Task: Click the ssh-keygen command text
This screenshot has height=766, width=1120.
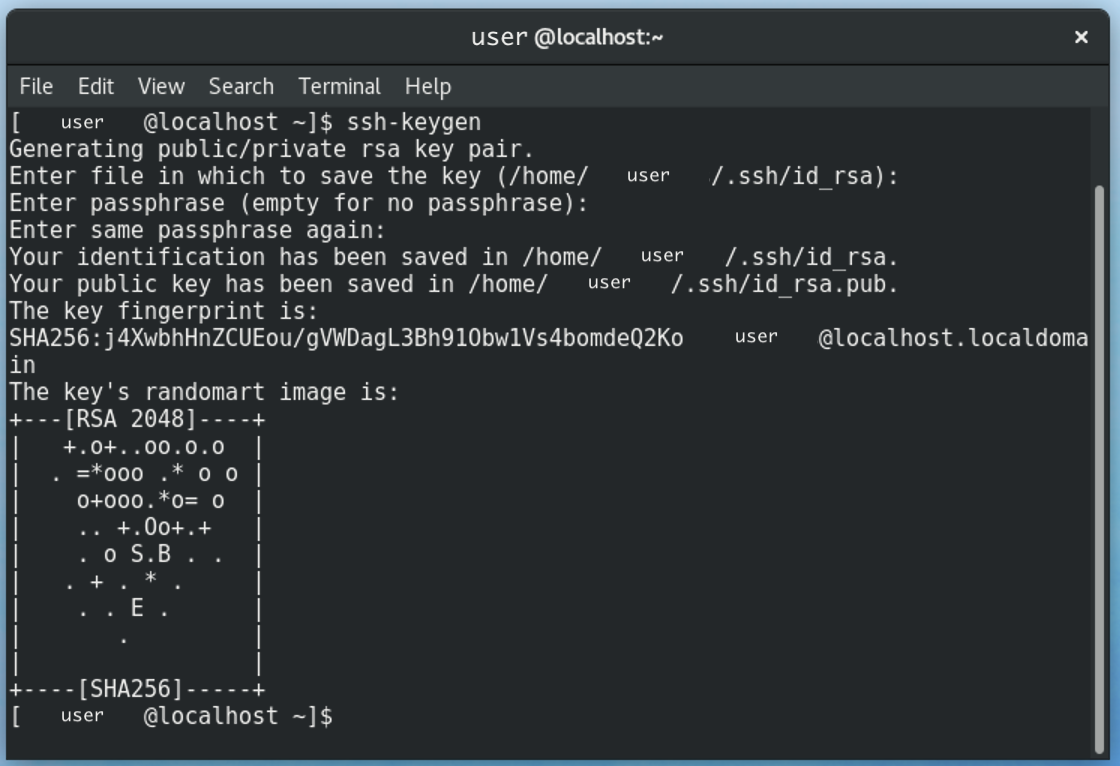Action: click(x=414, y=123)
